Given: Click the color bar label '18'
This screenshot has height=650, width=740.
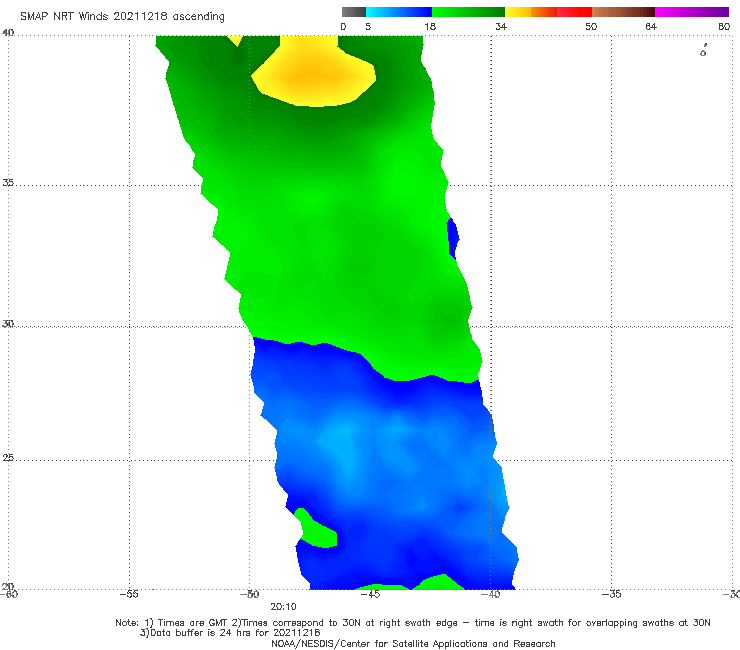Looking at the screenshot, I should tap(430, 26).
